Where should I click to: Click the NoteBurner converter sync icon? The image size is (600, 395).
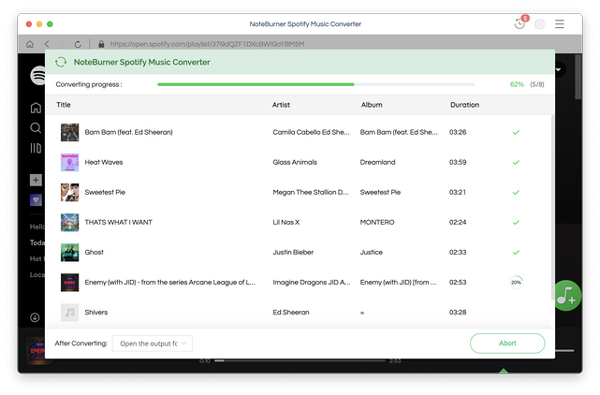[61, 62]
